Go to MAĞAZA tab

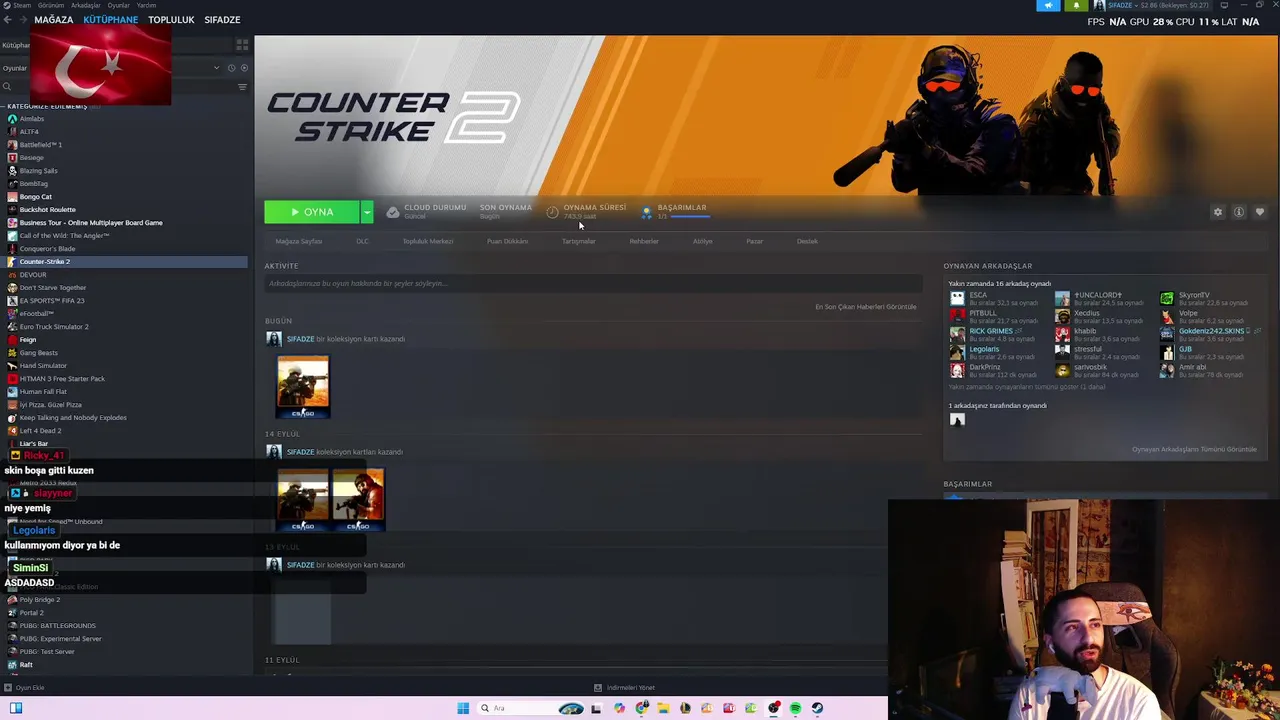[54, 20]
